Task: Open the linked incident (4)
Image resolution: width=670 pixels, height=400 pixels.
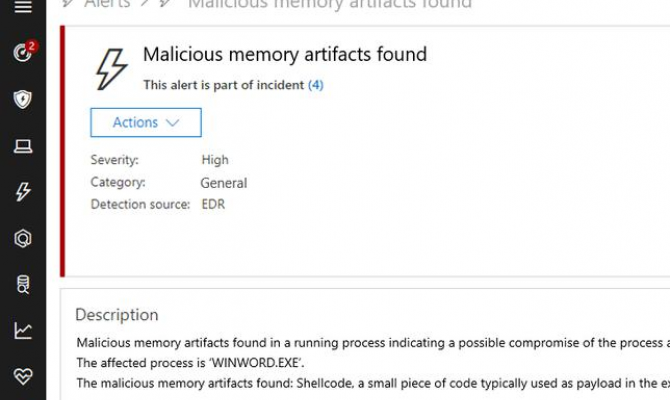Action: click(315, 86)
